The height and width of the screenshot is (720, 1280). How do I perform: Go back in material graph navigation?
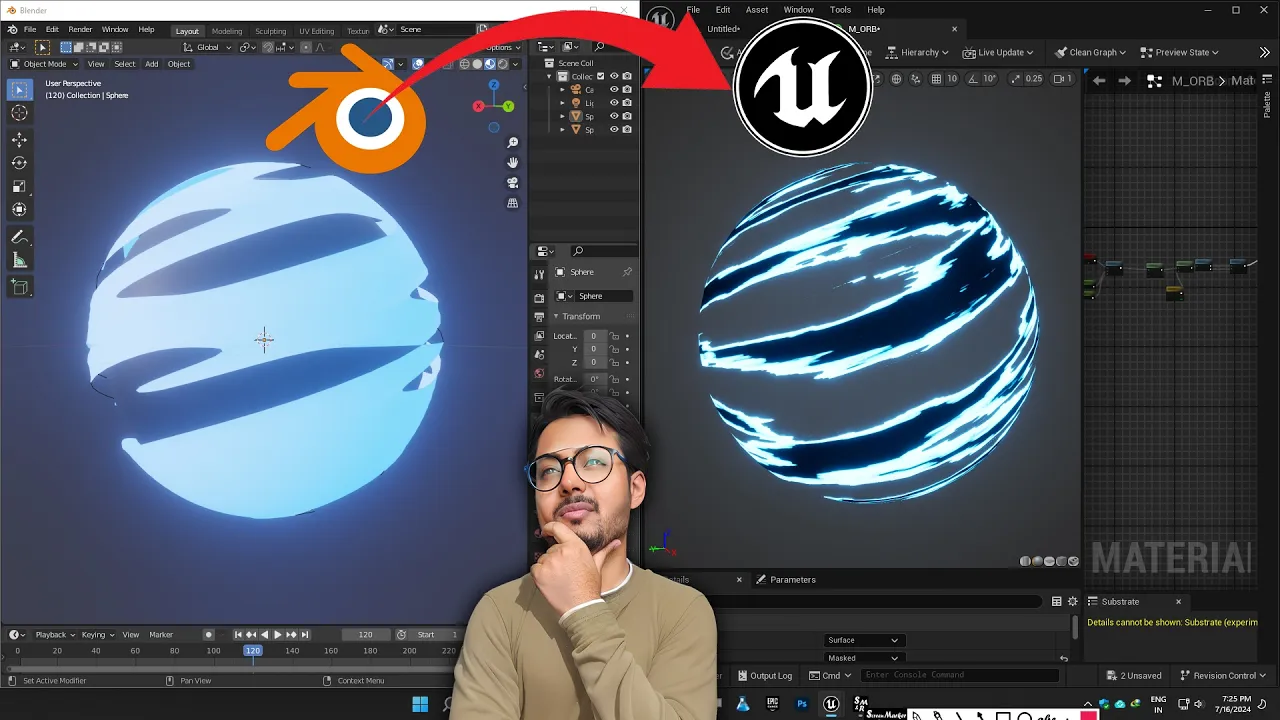point(1099,81)
